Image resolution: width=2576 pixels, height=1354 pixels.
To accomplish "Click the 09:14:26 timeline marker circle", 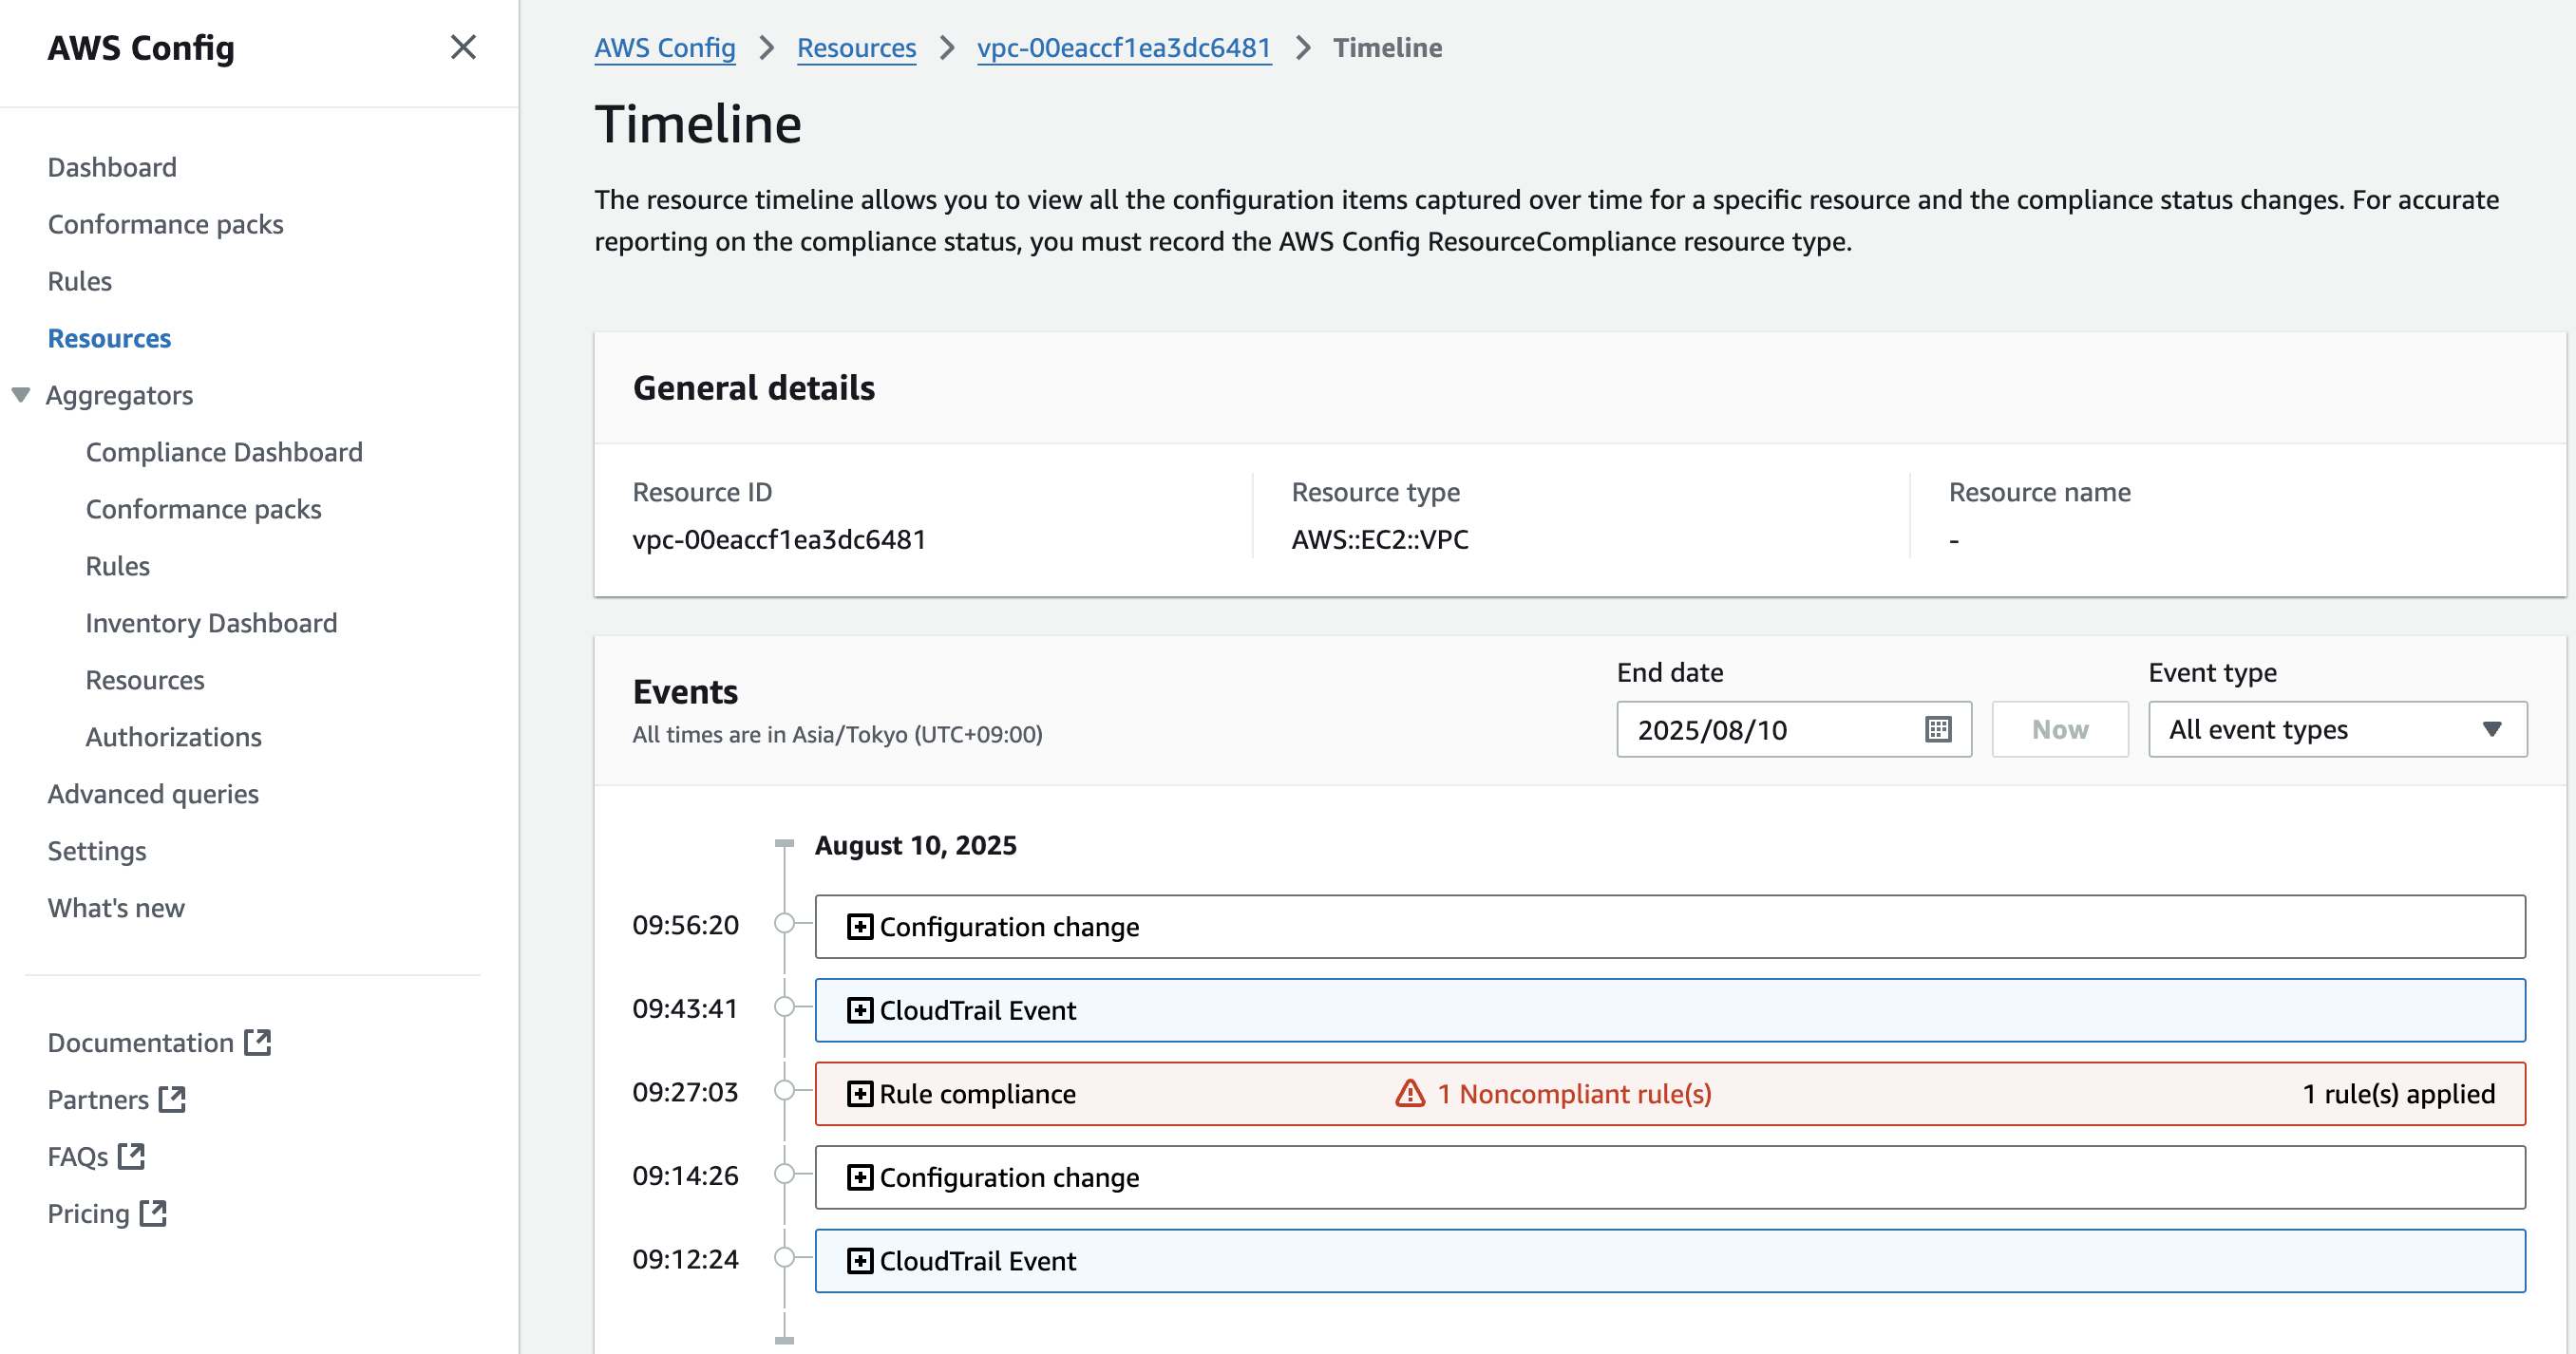I will pos(785,1174).
